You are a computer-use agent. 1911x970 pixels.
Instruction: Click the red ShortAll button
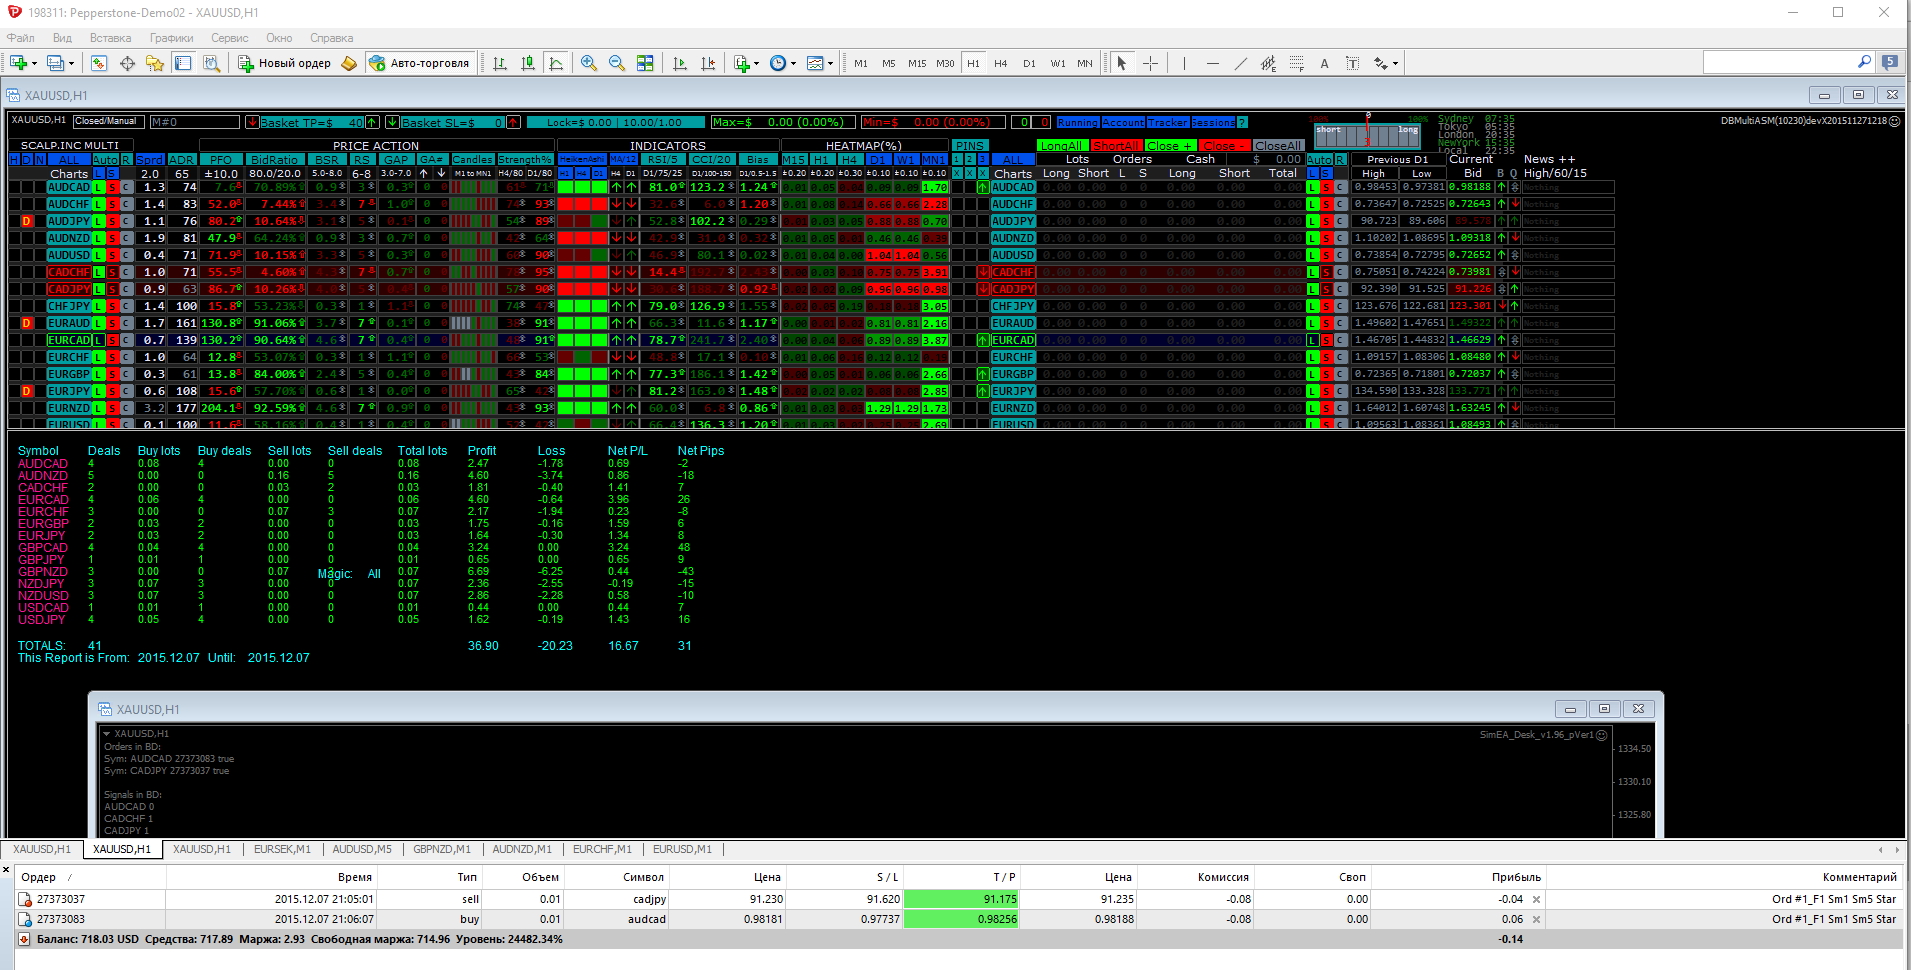(x=1116, y=146)
